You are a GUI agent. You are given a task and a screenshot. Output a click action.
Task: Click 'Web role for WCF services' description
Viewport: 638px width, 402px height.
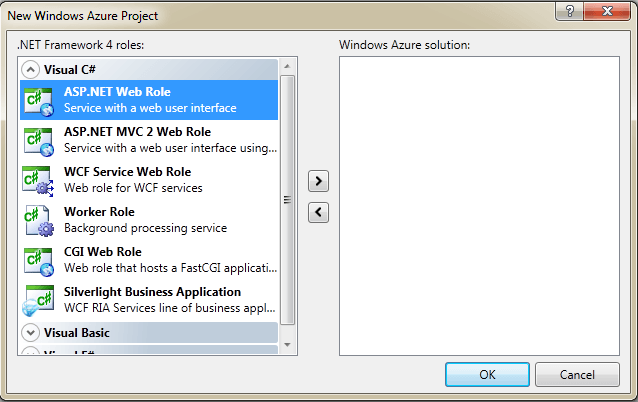point(133,188)
